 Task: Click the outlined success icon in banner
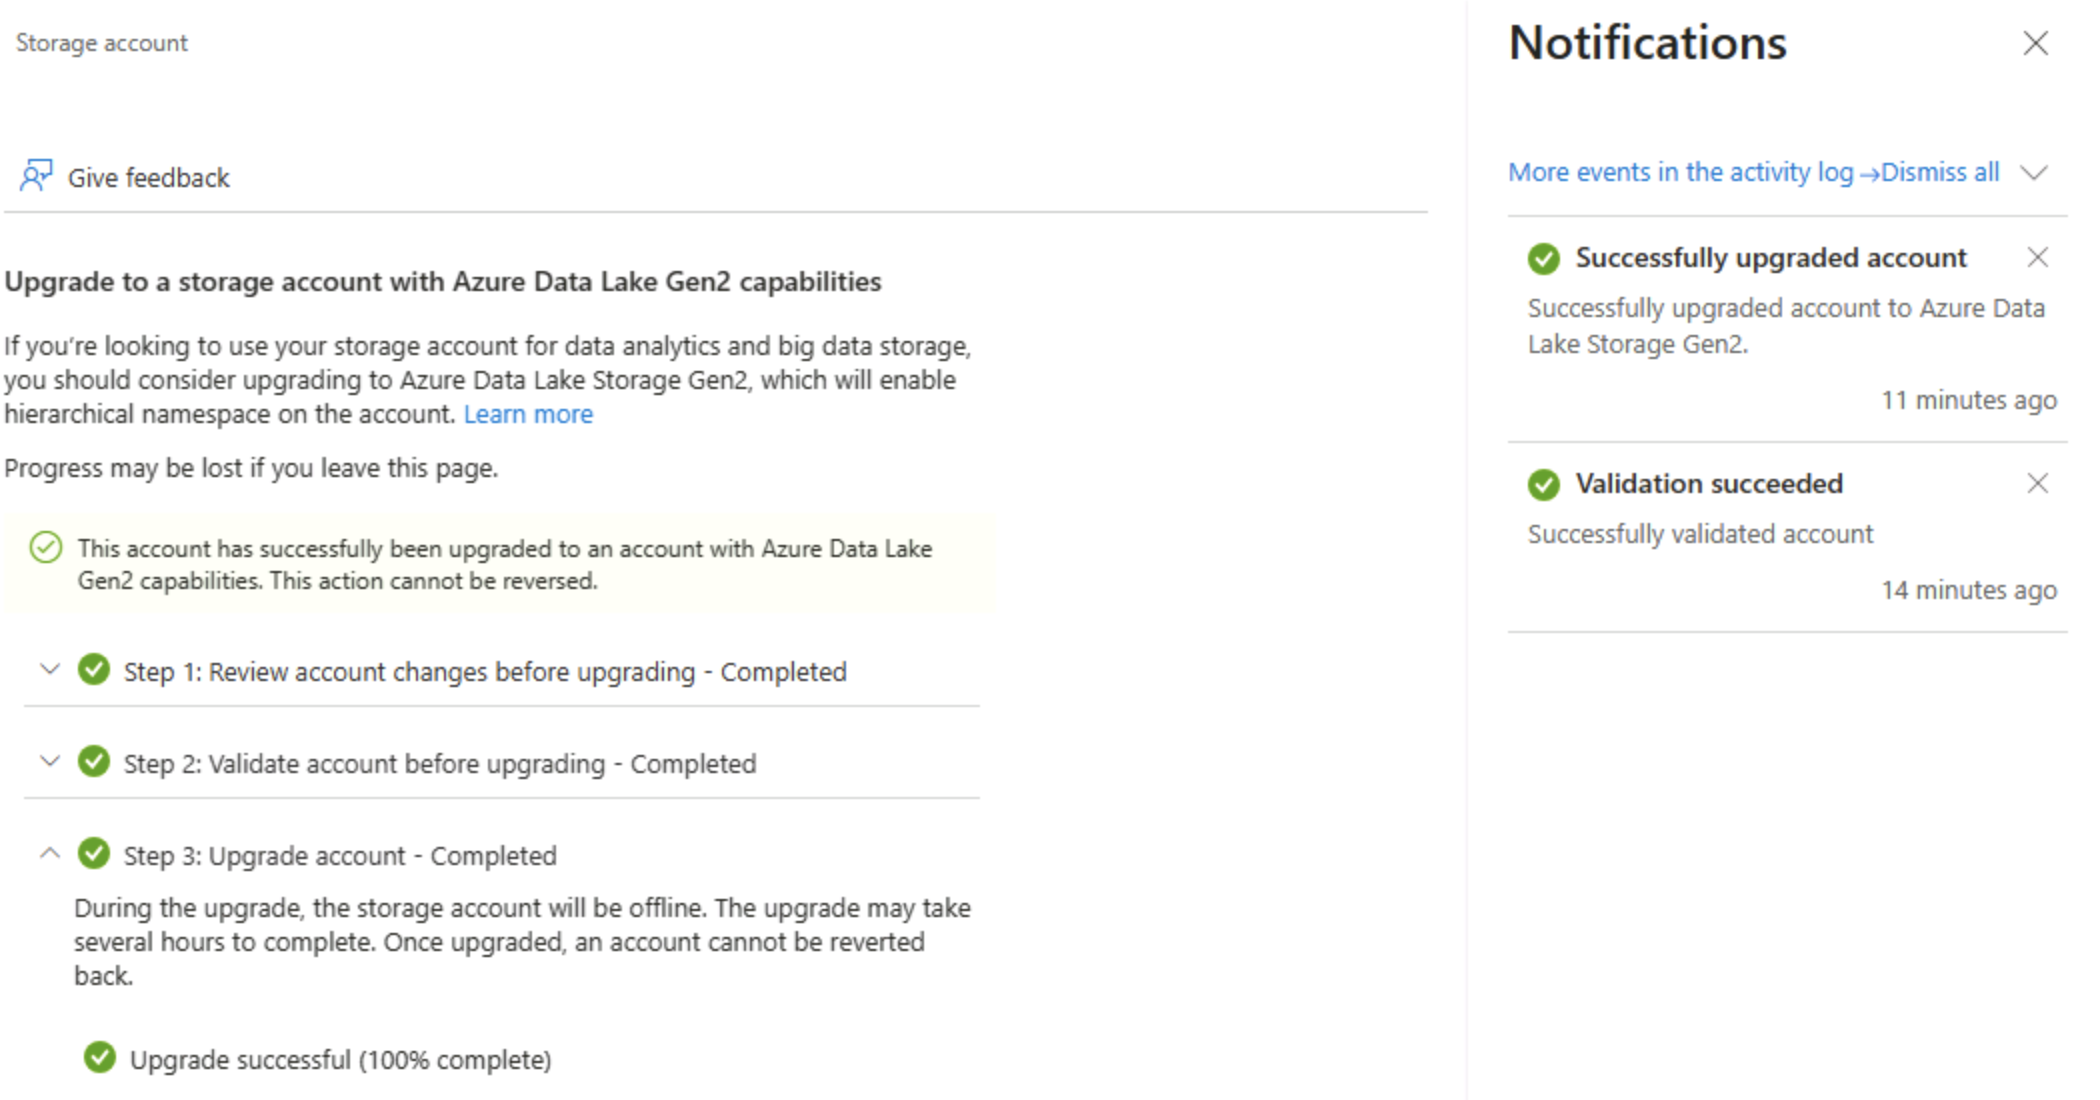pyautogui.click(x=46, y=548)
